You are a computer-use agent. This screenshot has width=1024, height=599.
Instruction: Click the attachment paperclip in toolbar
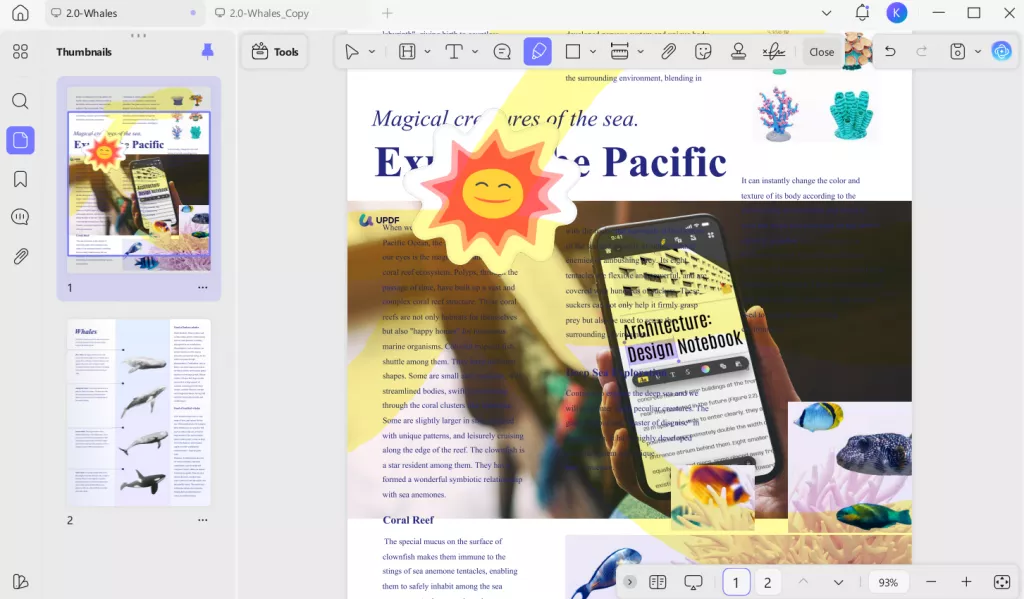coord(668,52)
